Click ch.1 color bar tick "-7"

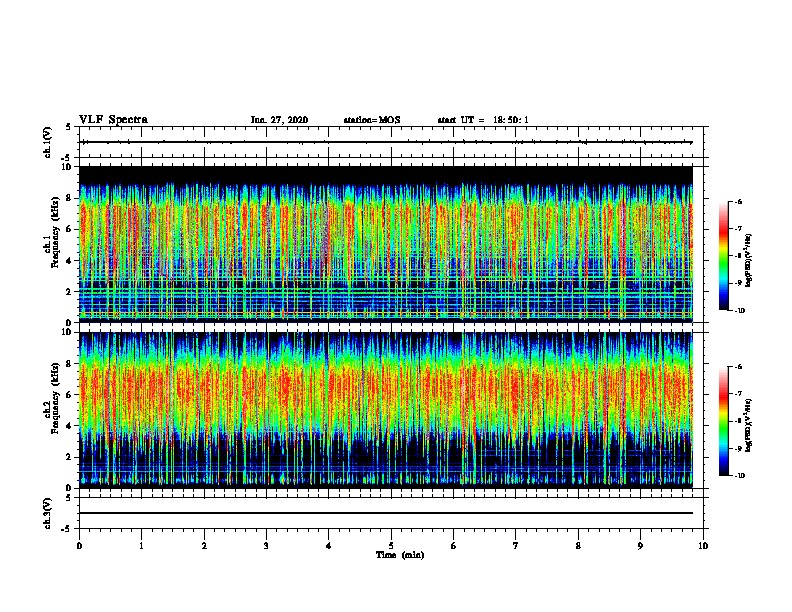click(x=738, y=229)
